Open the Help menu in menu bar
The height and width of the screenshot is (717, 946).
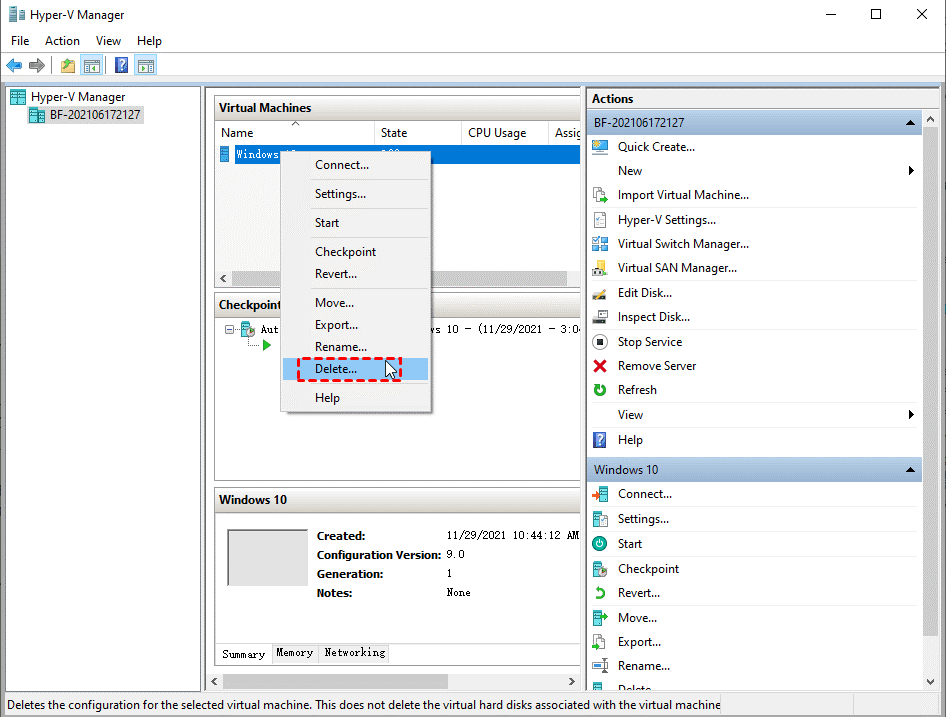(149, 40)
